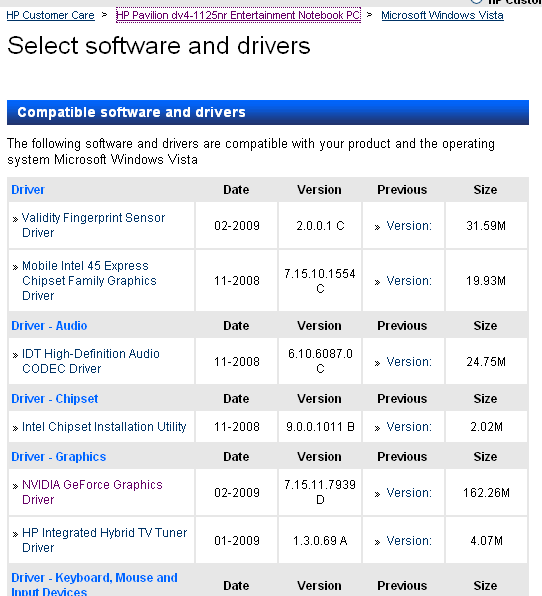
Task: Click the arrow bullet in the 162.26M row's Previous cell
Action: pyautogui.click(x=377, y=495)
